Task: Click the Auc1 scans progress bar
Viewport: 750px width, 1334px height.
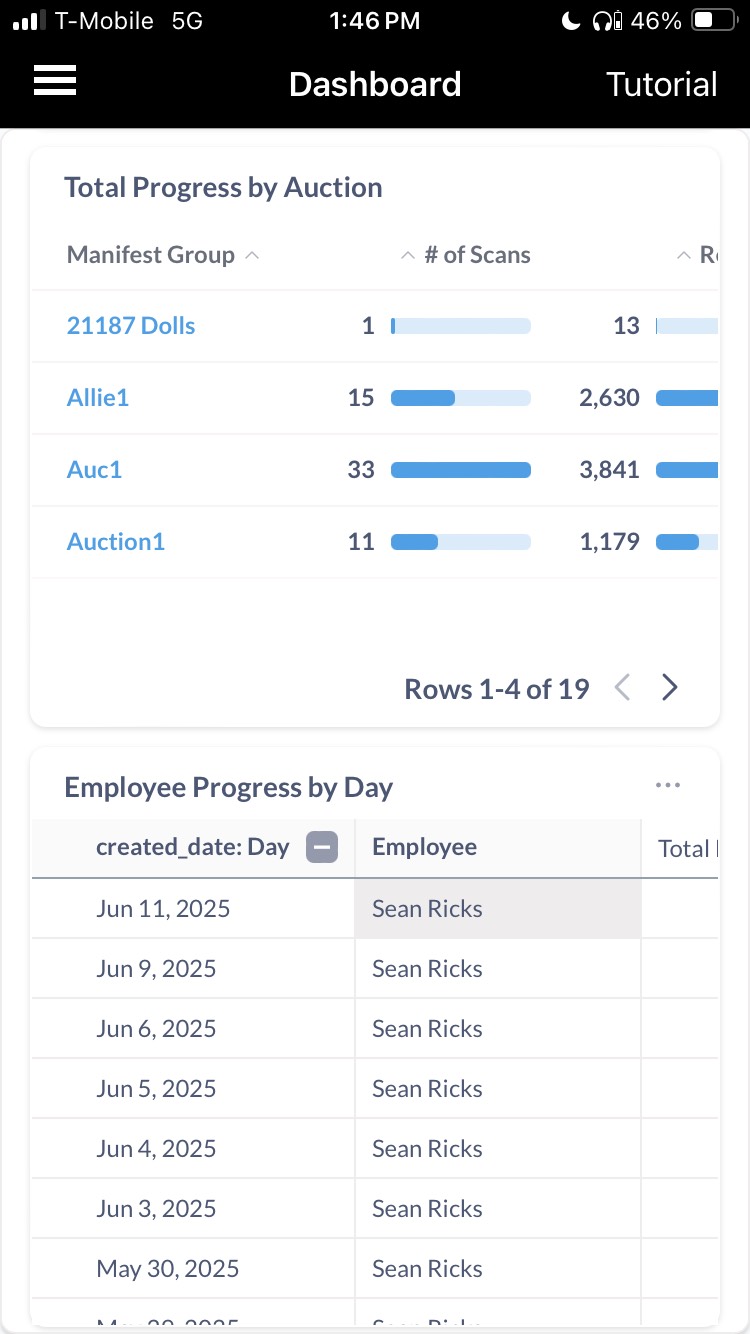Action: pos(460,470)
